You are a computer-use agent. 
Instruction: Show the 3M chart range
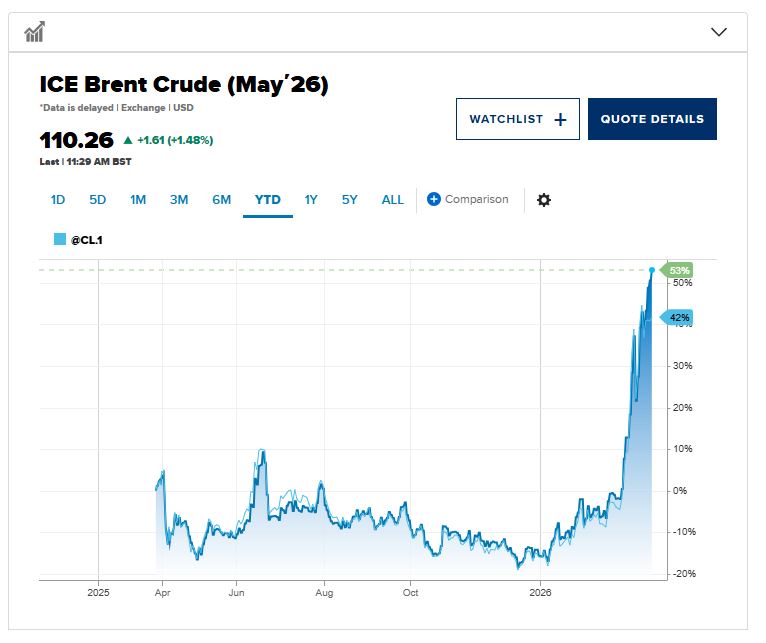tap(179, 200)
